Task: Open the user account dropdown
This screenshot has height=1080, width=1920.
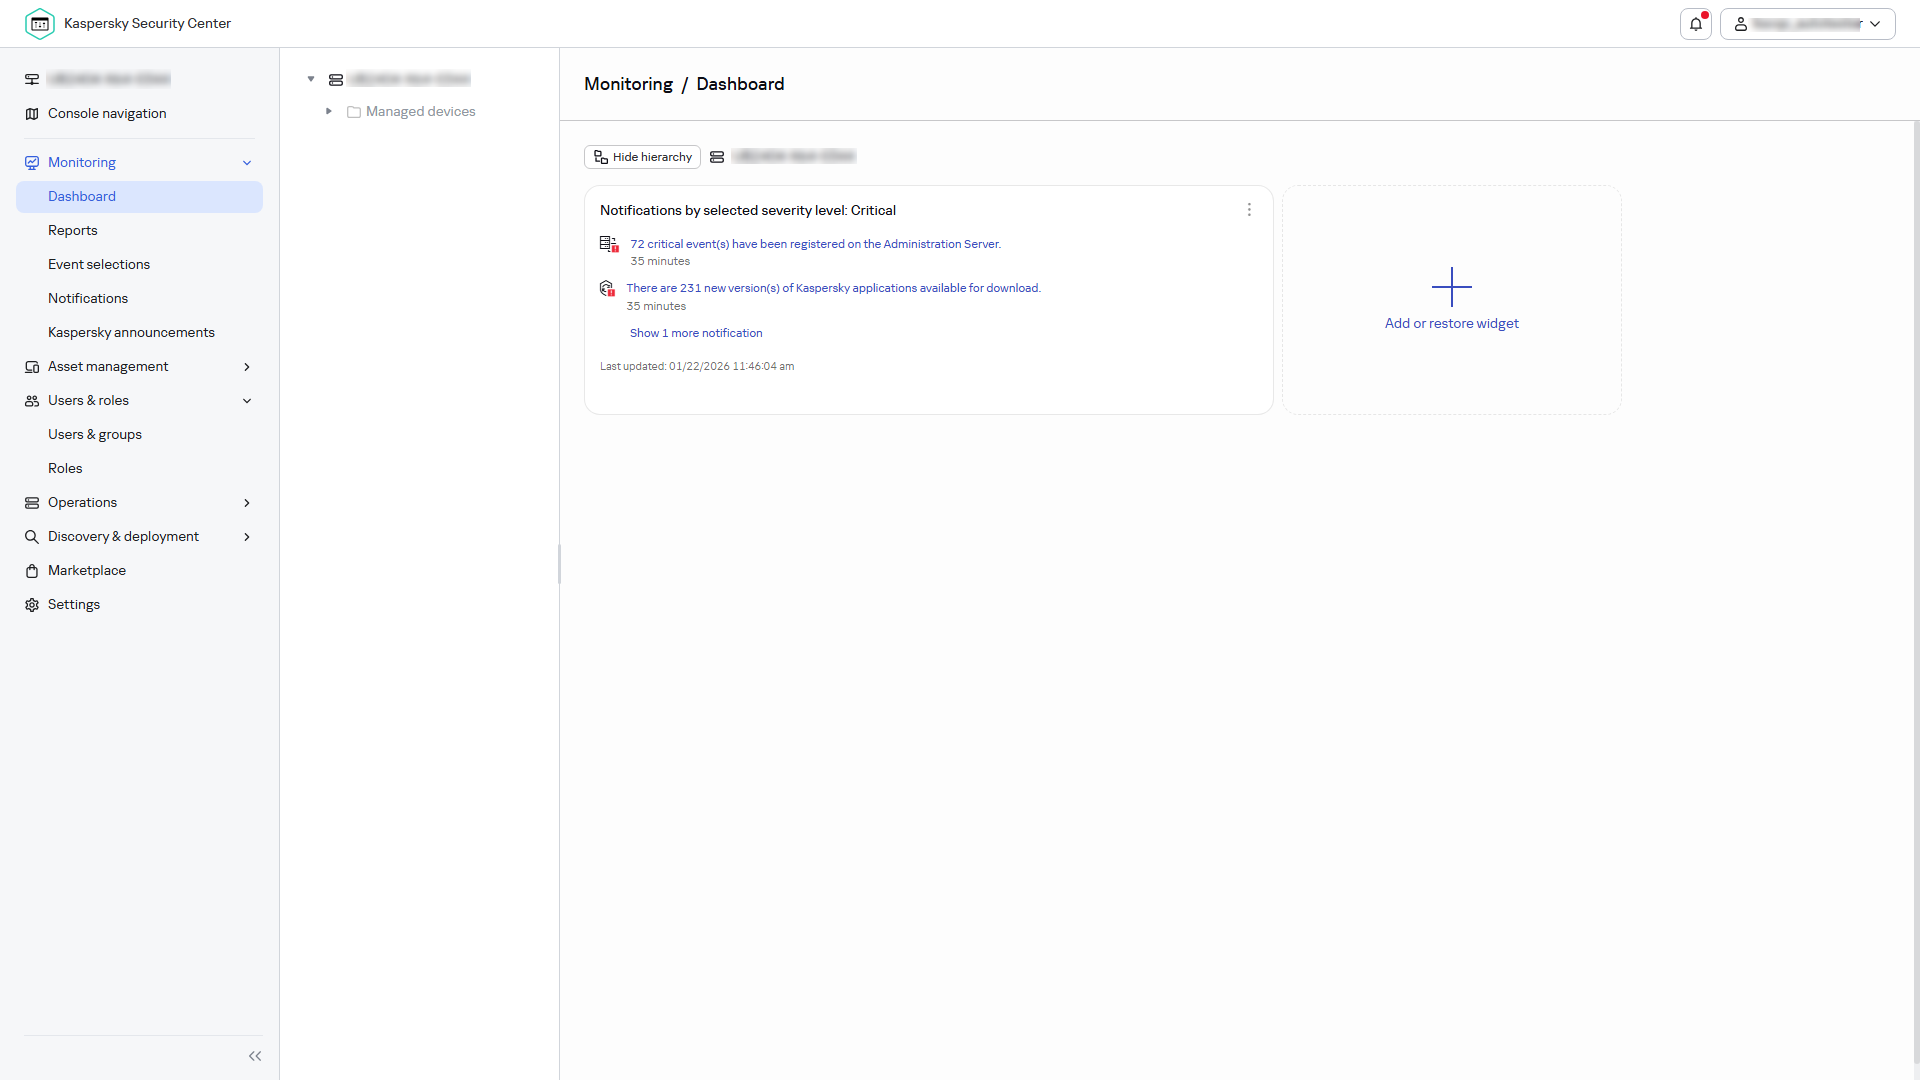Action: [x=1807, y=24]
